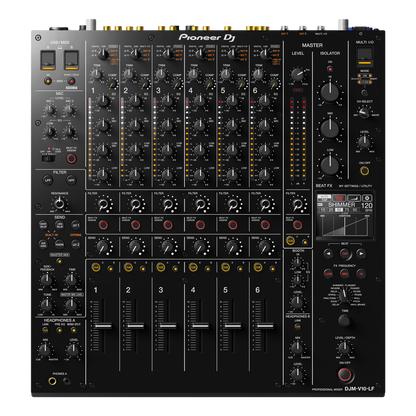Adjust the MIC 1 level knob
The height and width of the screenshot is (416, 416).
[50, 109]
